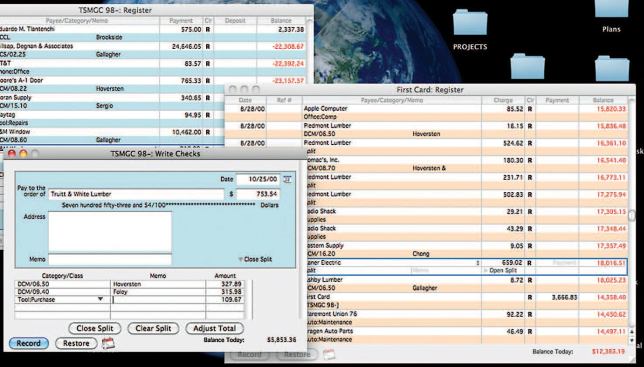This screenshot has width=644, height=367.
Task: Select the Apple Computer entry in First Card register
Action: (325, 109)
